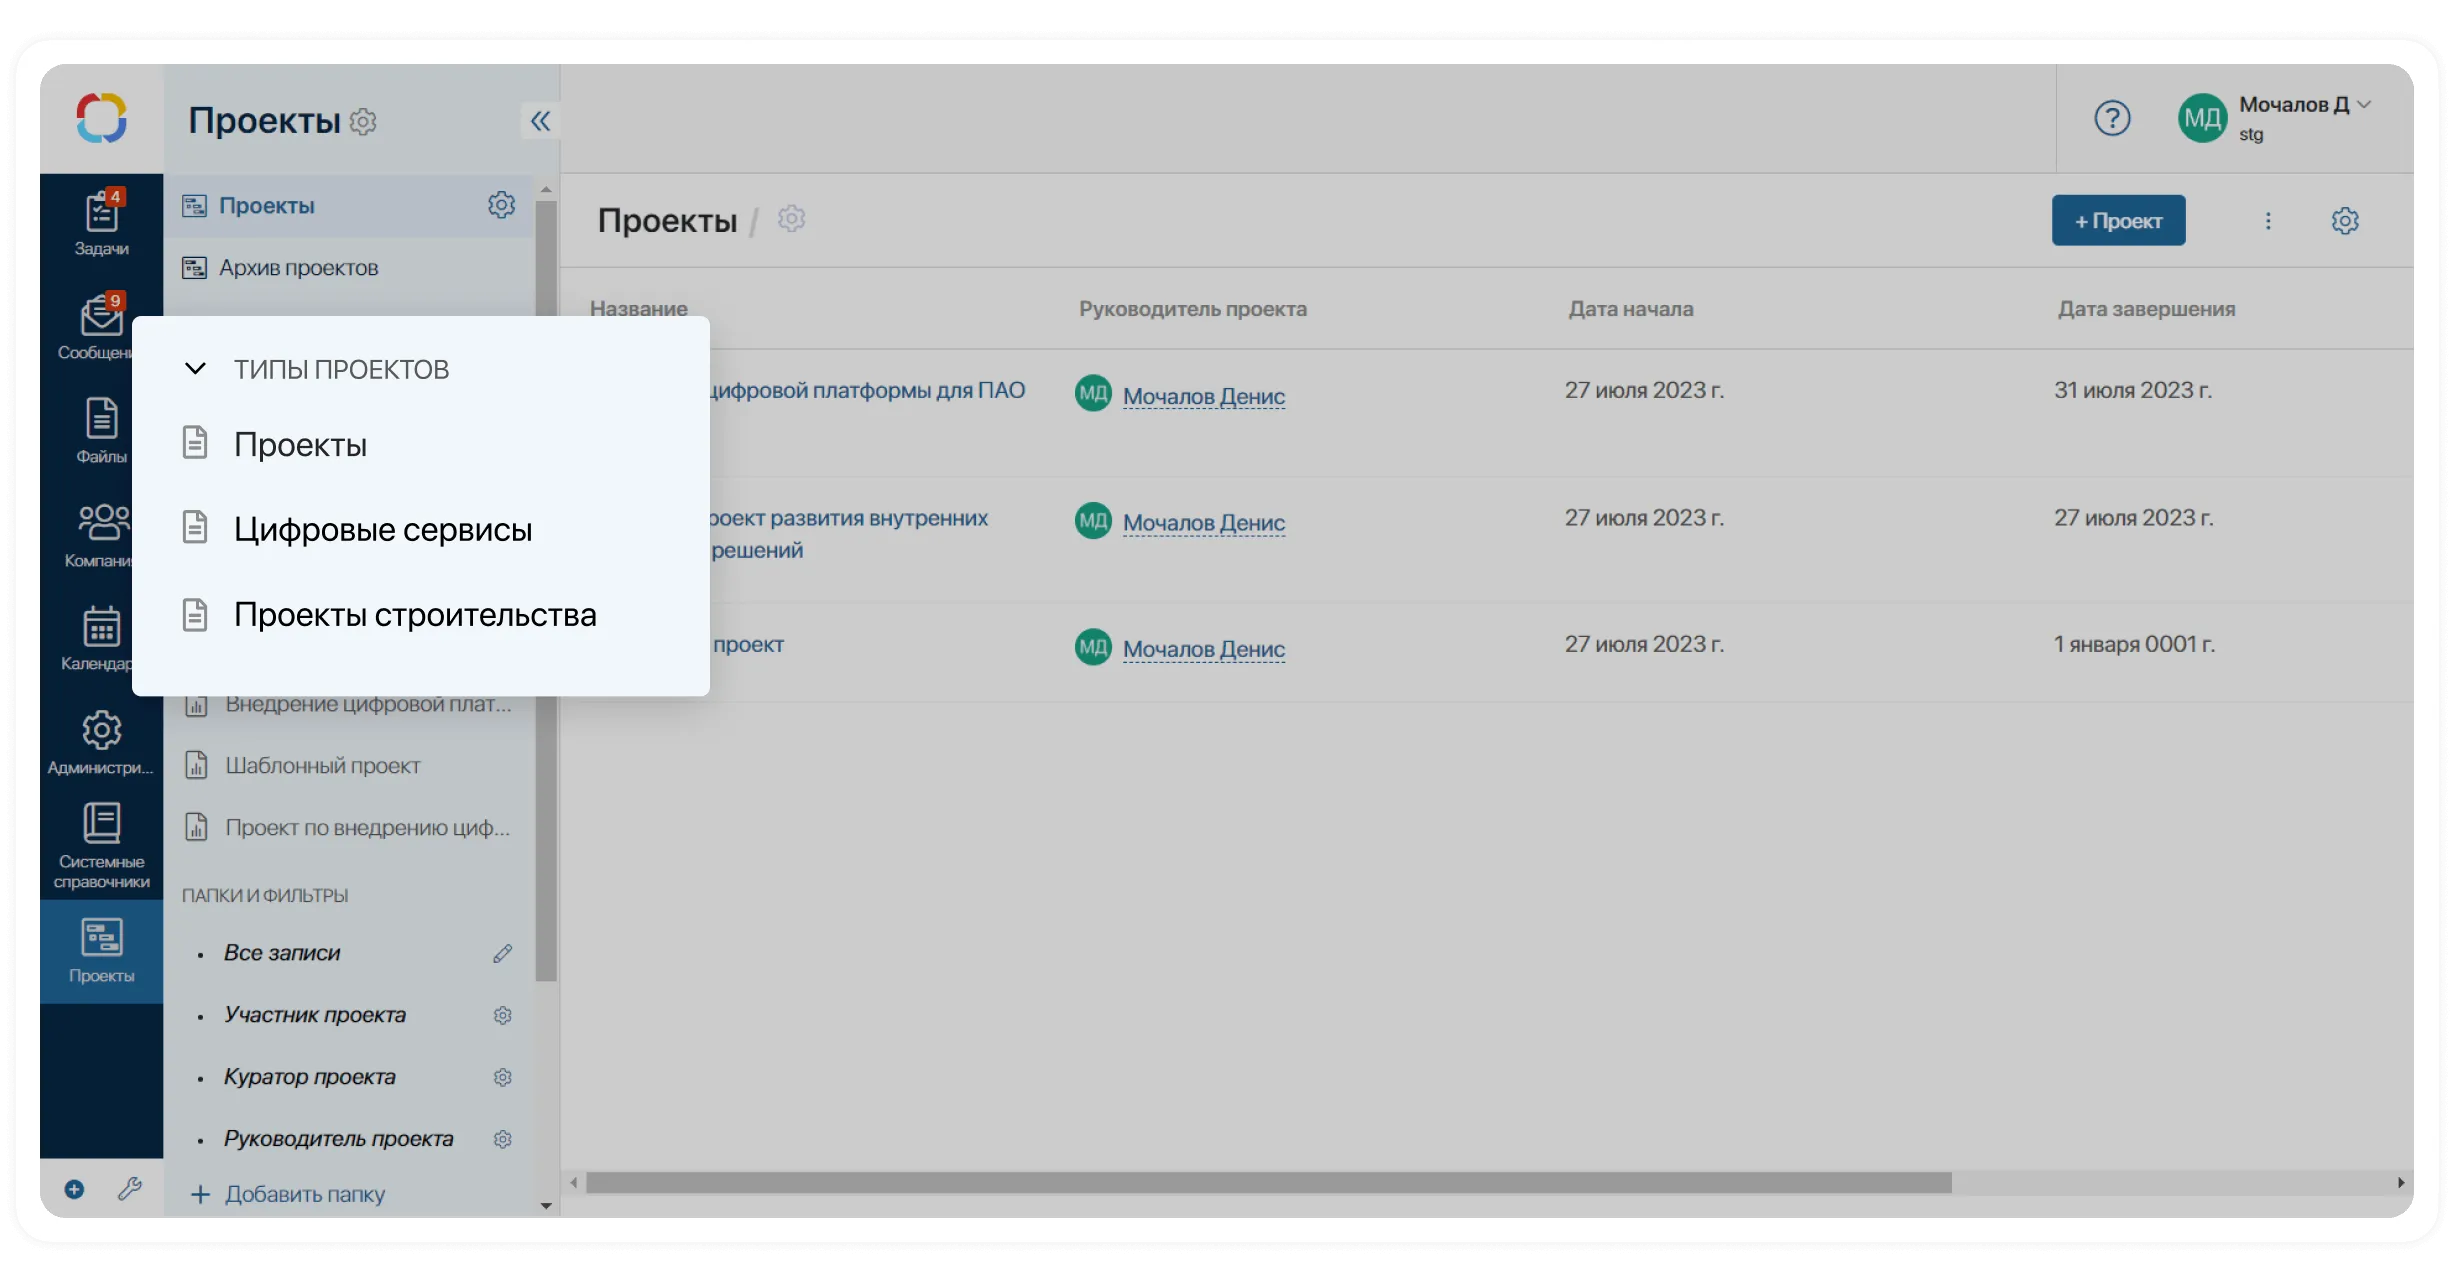Open the Files section icon

pos(101,430)
